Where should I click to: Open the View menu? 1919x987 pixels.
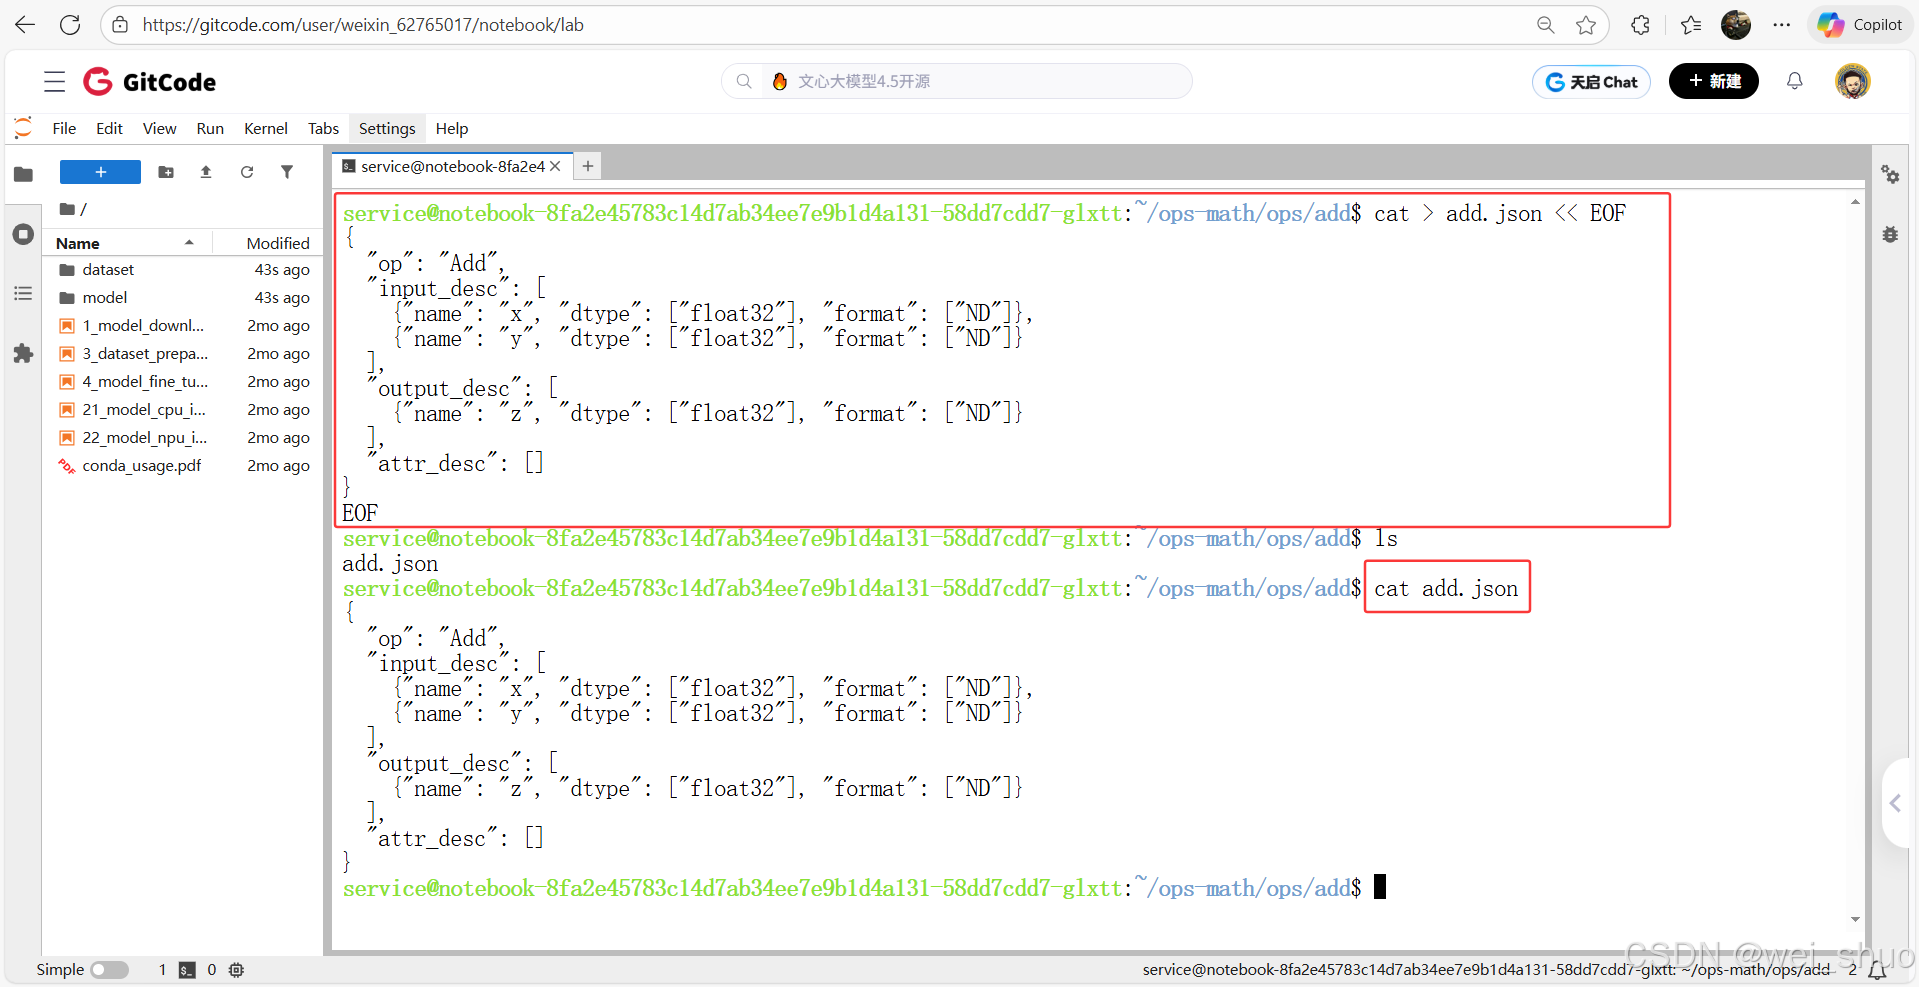(159, 128)
